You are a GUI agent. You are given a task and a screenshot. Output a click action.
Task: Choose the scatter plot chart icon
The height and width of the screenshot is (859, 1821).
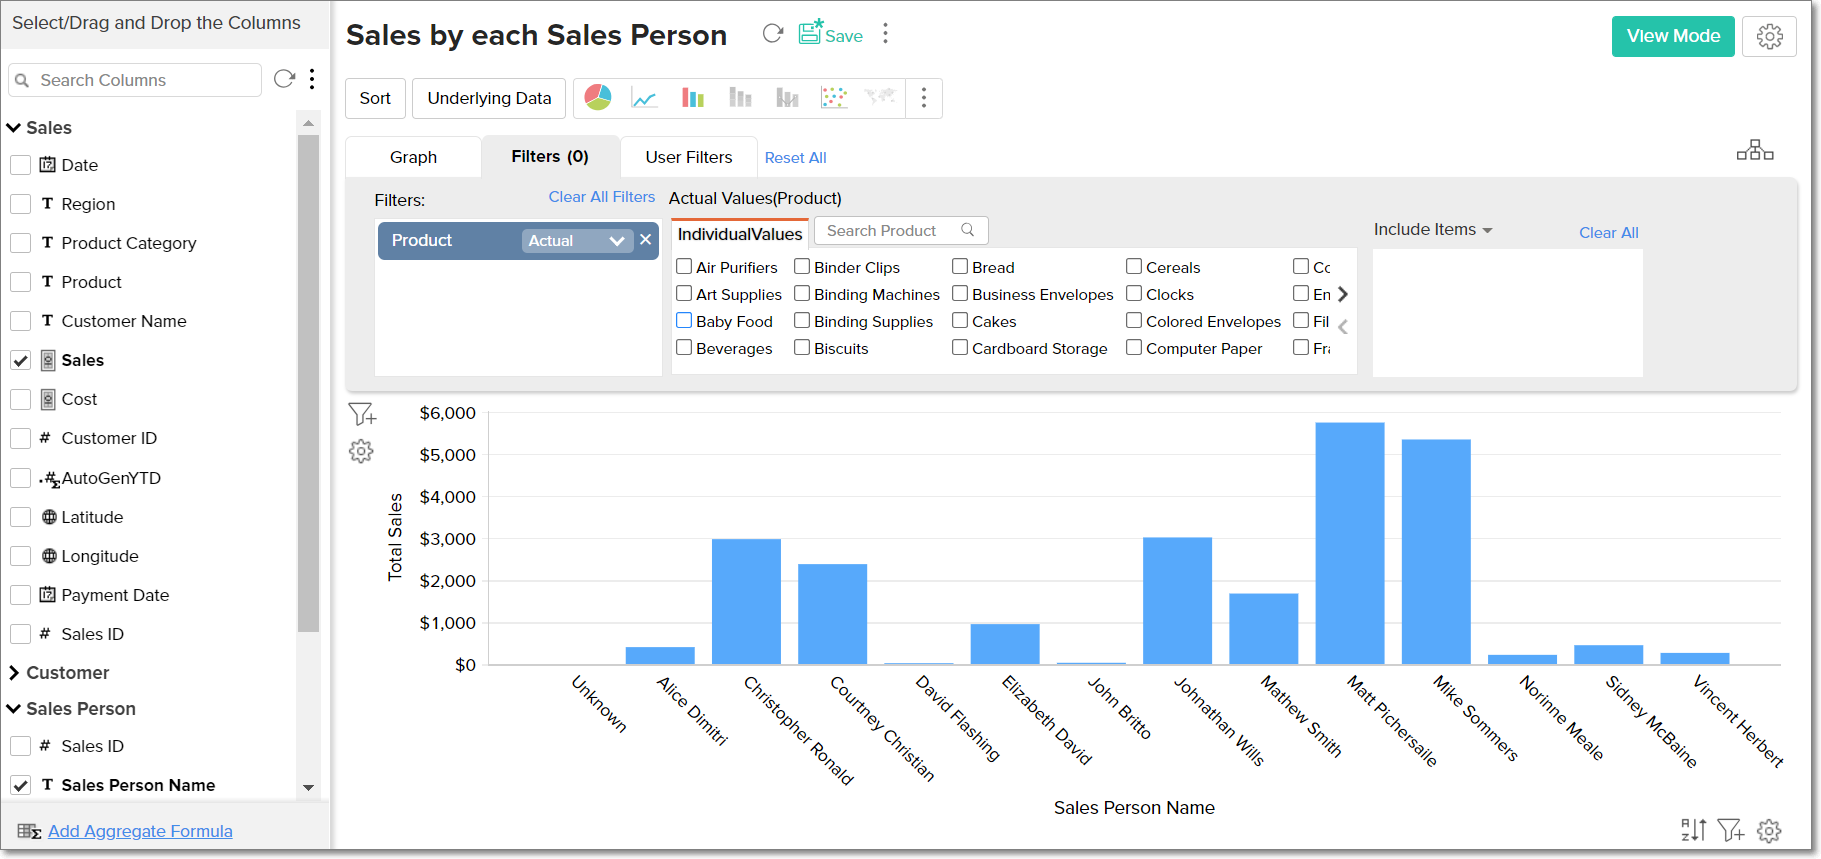point(833,98)
